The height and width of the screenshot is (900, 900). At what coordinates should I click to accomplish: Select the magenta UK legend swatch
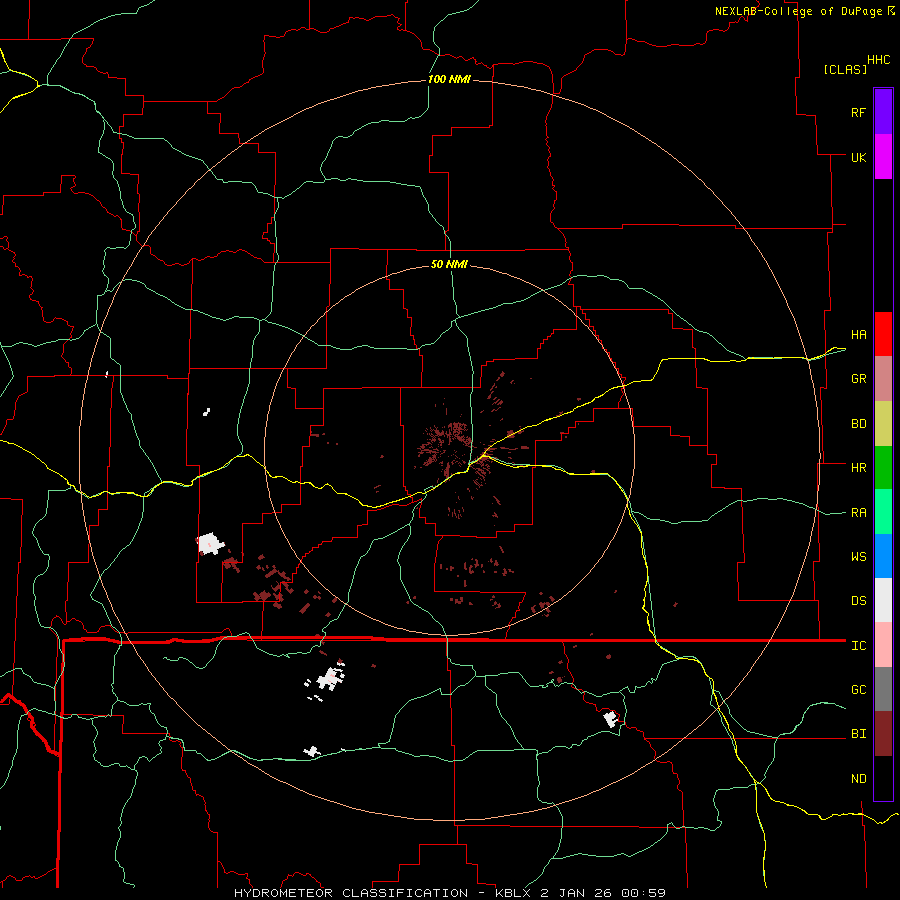[x=883, y=157]
